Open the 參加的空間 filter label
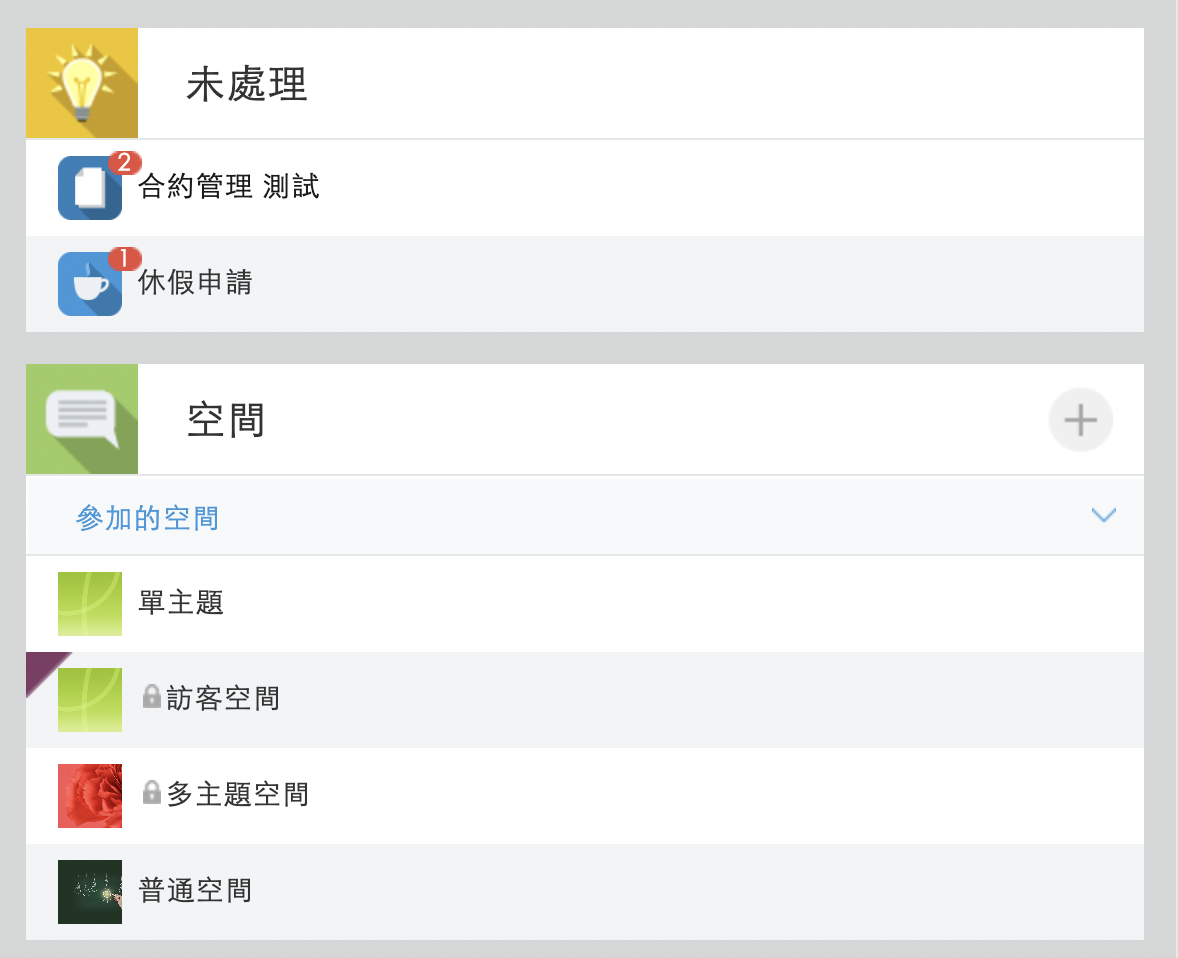Image resolution: width=1178 pixels, height=958 pixels. (147, 518)
